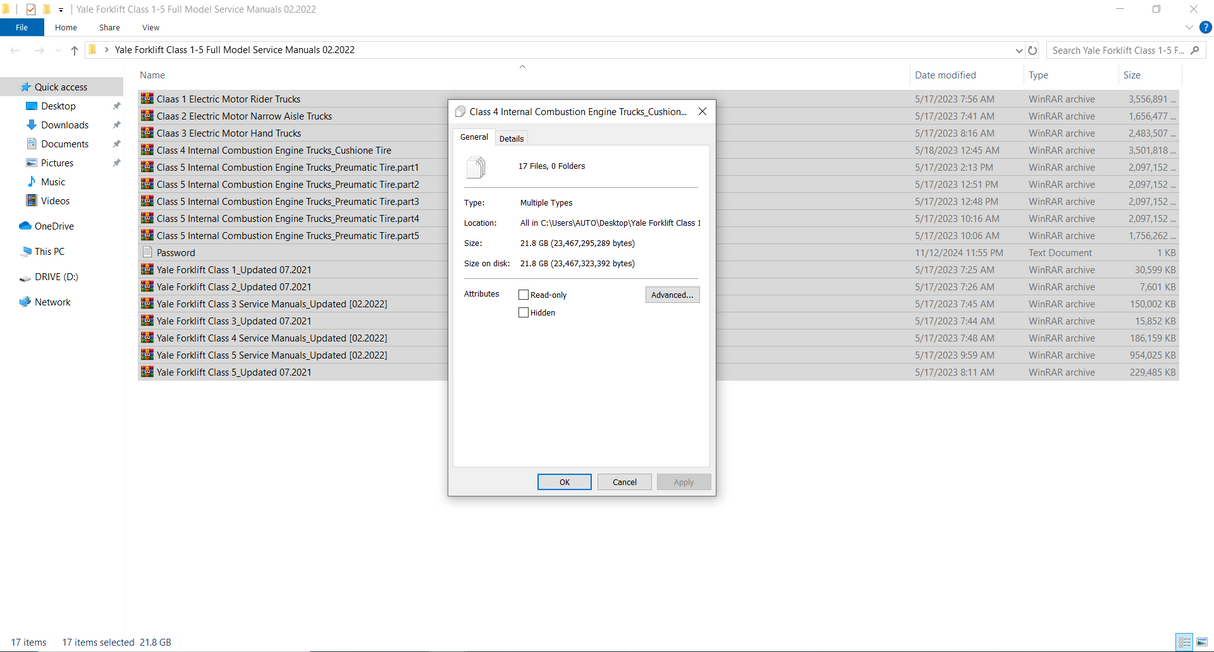
Task: Switch to large icons view in the status bar
Action: [x=1201, y=642]
